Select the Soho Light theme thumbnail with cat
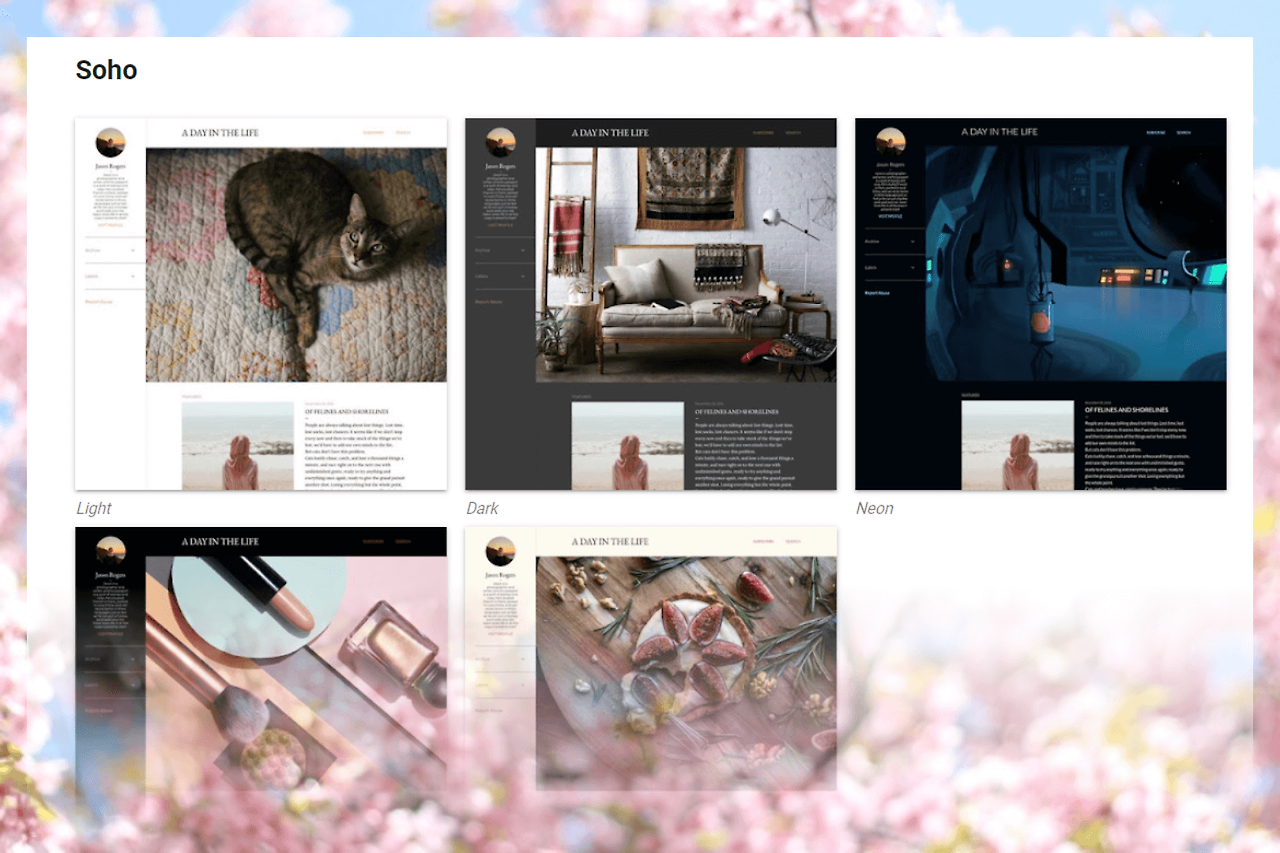 261,304
